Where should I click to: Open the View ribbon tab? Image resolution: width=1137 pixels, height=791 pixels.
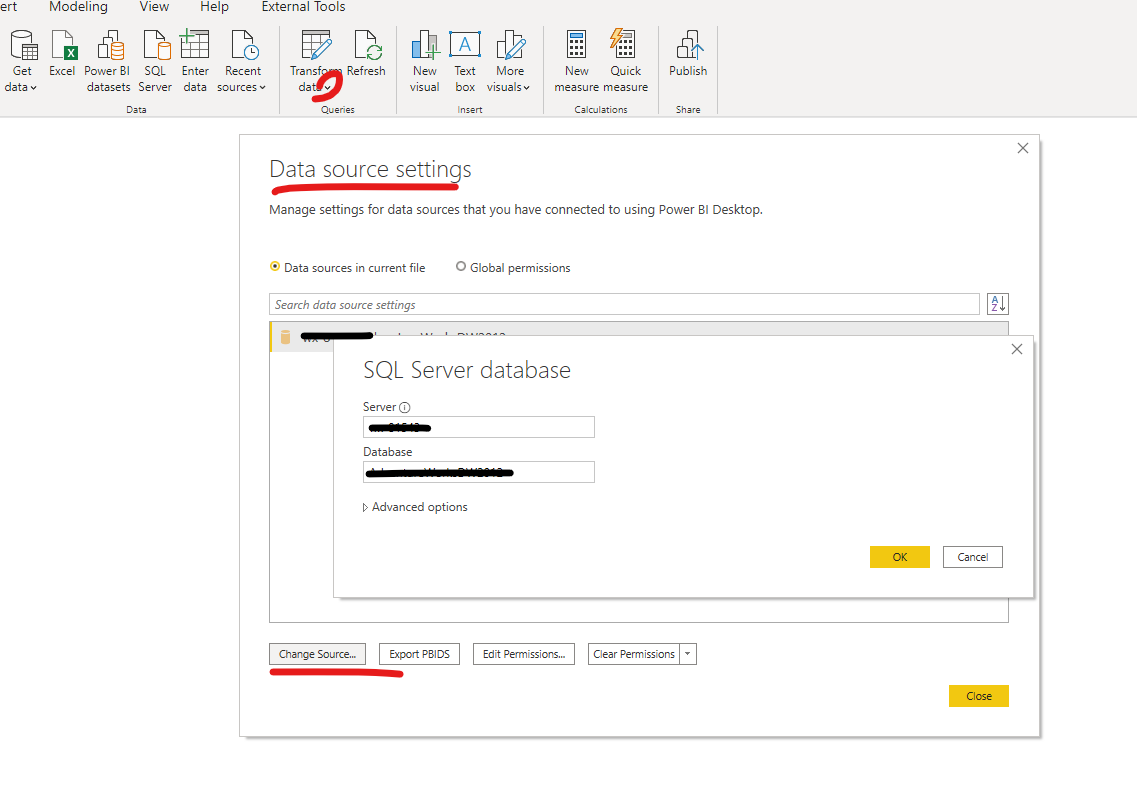[154, 7]
